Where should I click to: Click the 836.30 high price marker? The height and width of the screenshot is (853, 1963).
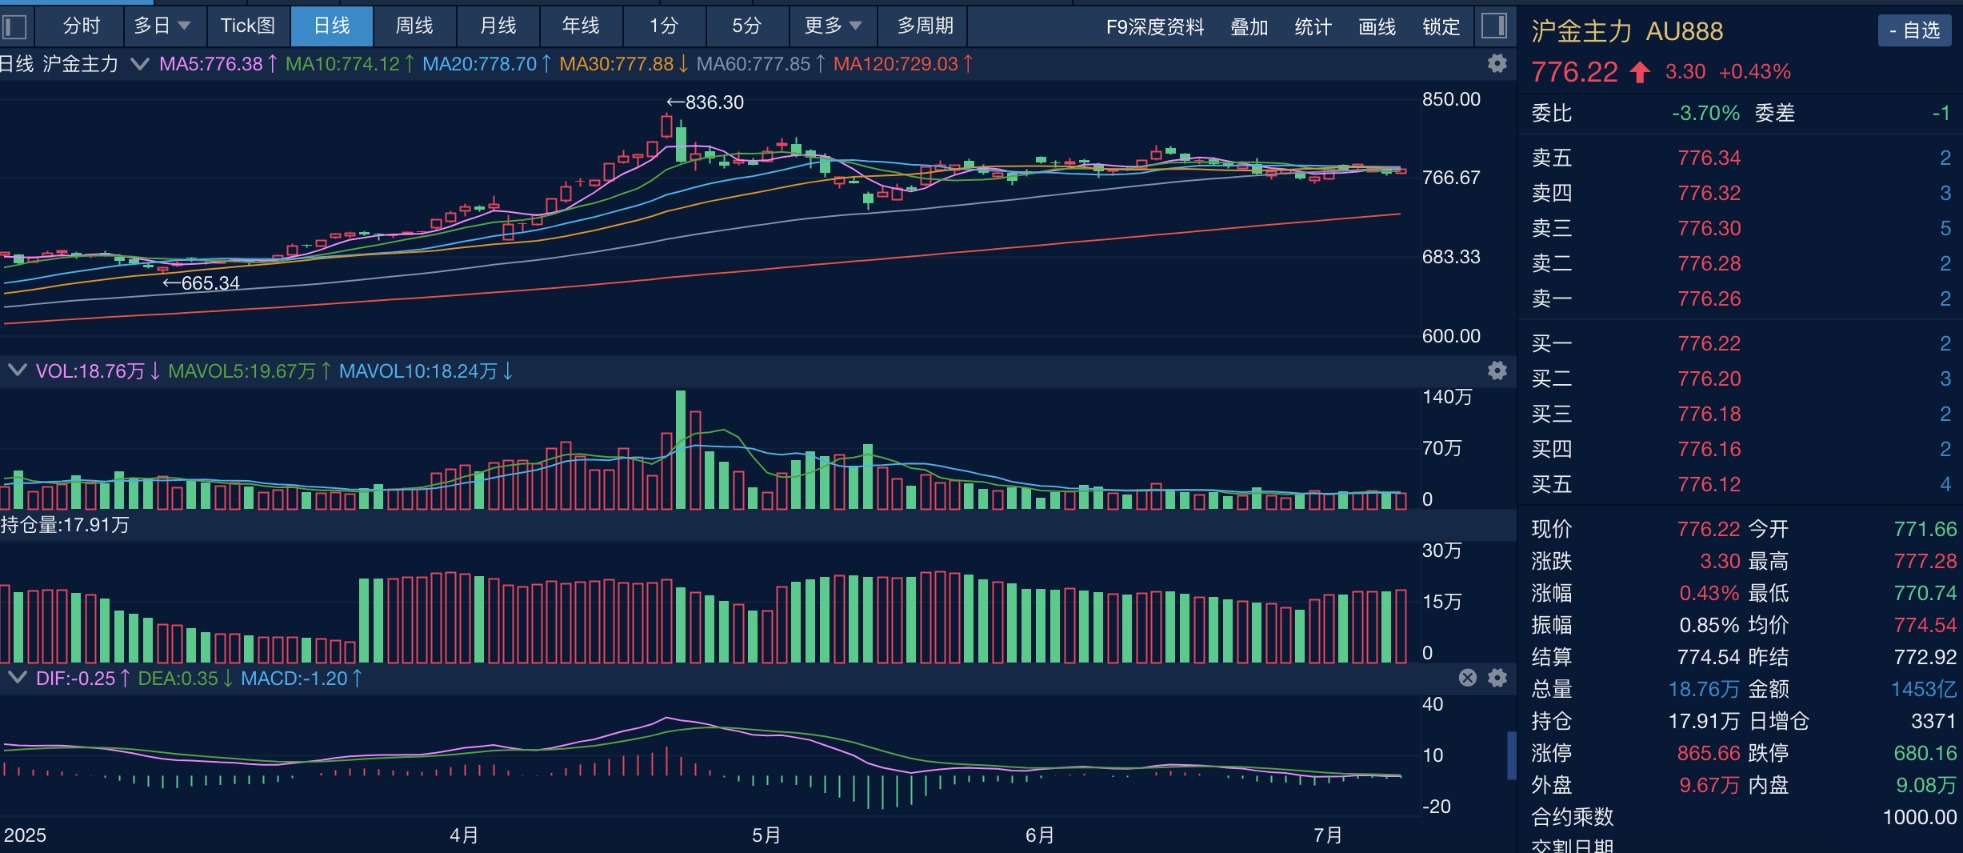pos(705,102)
